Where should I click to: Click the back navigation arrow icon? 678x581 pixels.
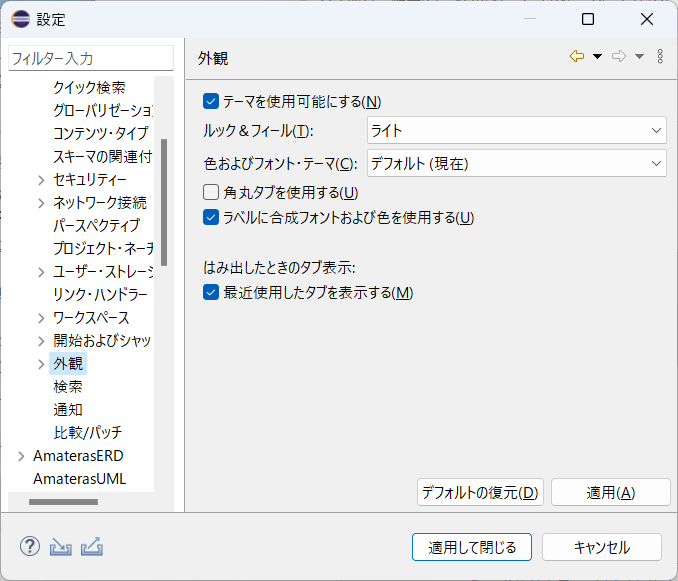click(576, 57)
